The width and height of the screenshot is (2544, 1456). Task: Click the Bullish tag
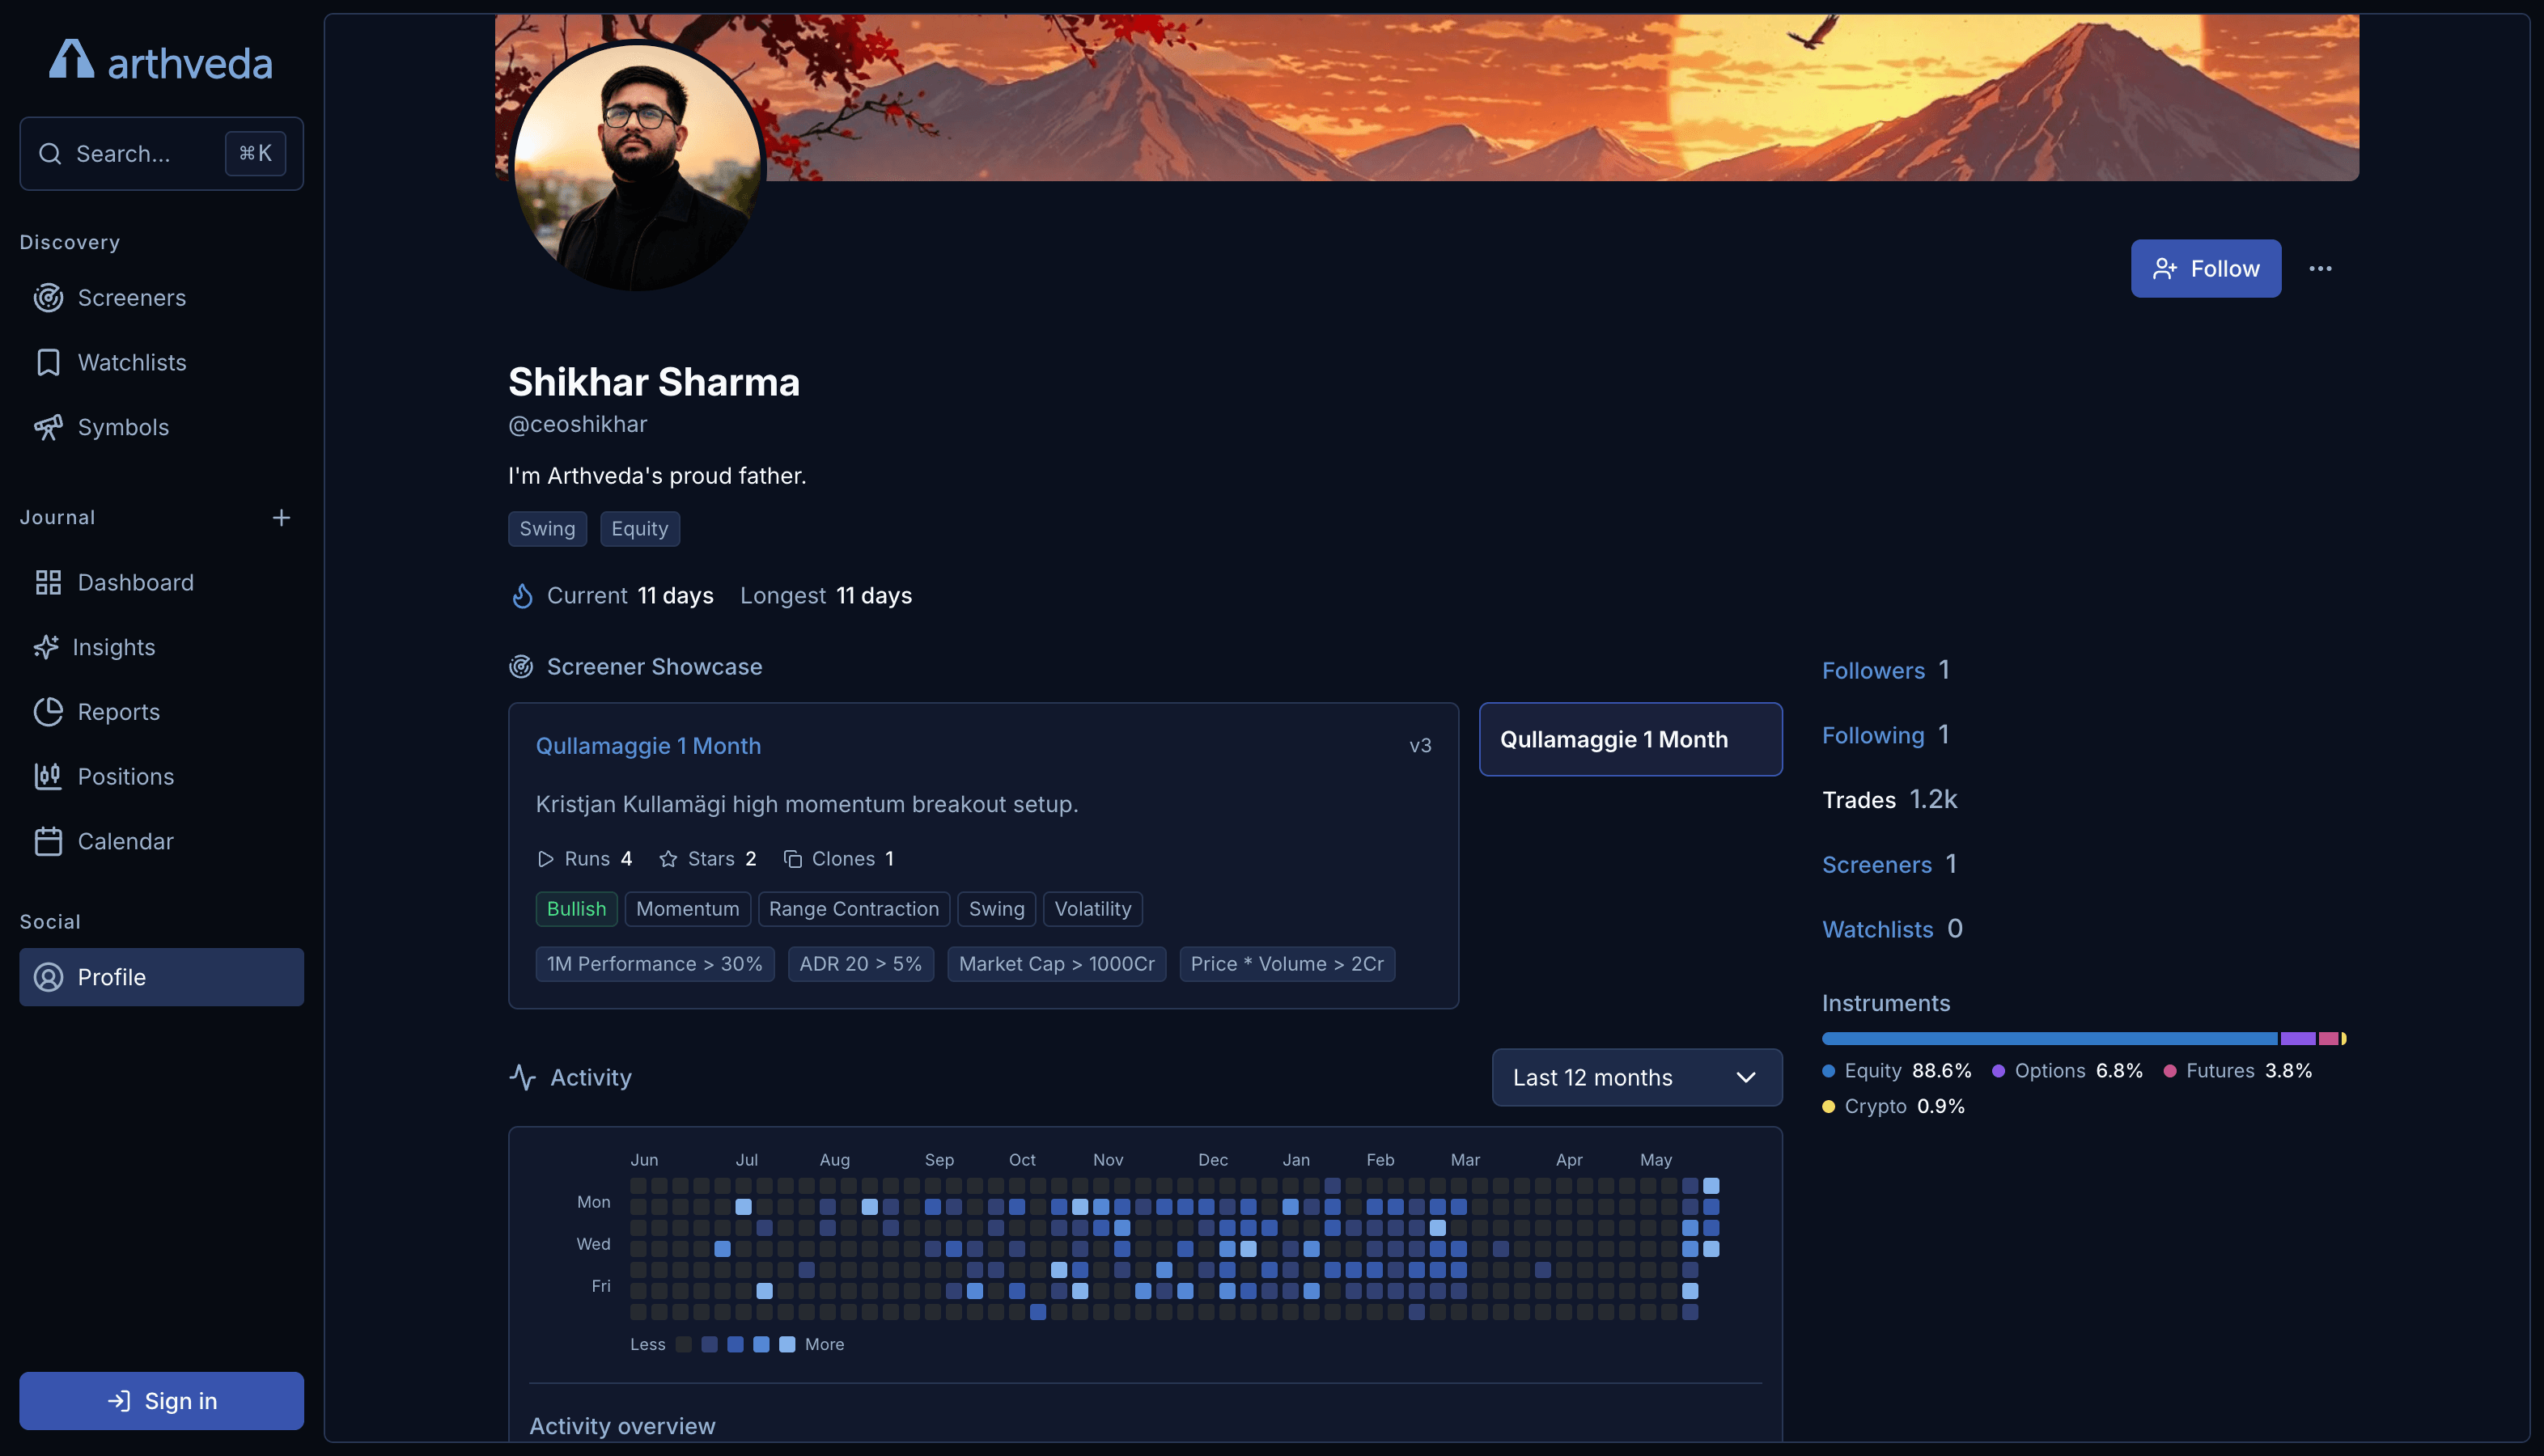[576, 909]
